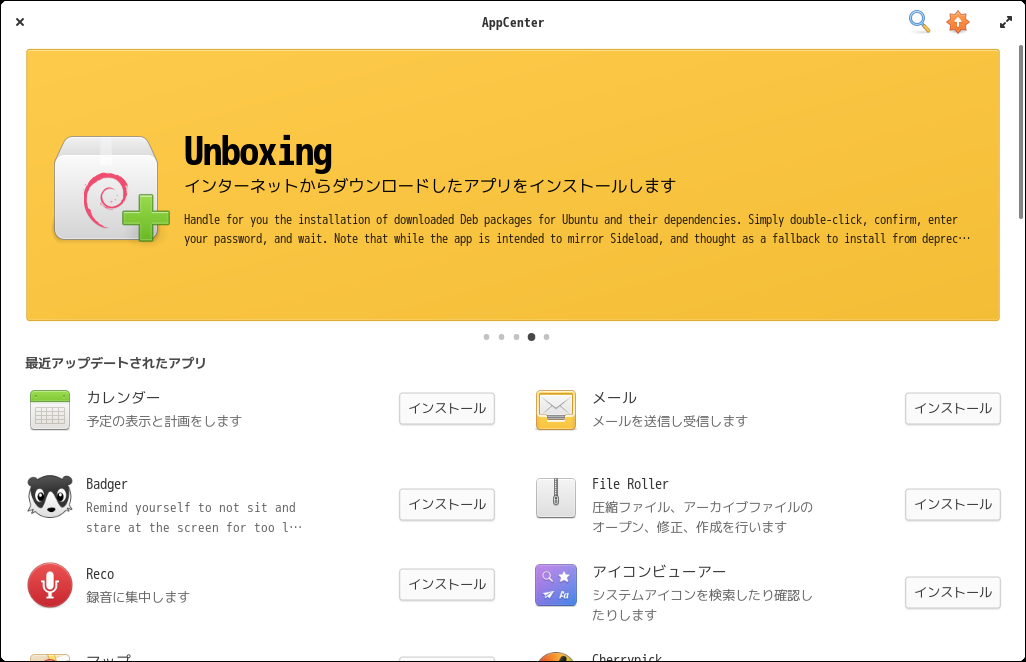This screenshot has height=662, width=1026.
Task: Click the Badger description 'Remind yourself to not sit'
Action: [x=194, y=517]
